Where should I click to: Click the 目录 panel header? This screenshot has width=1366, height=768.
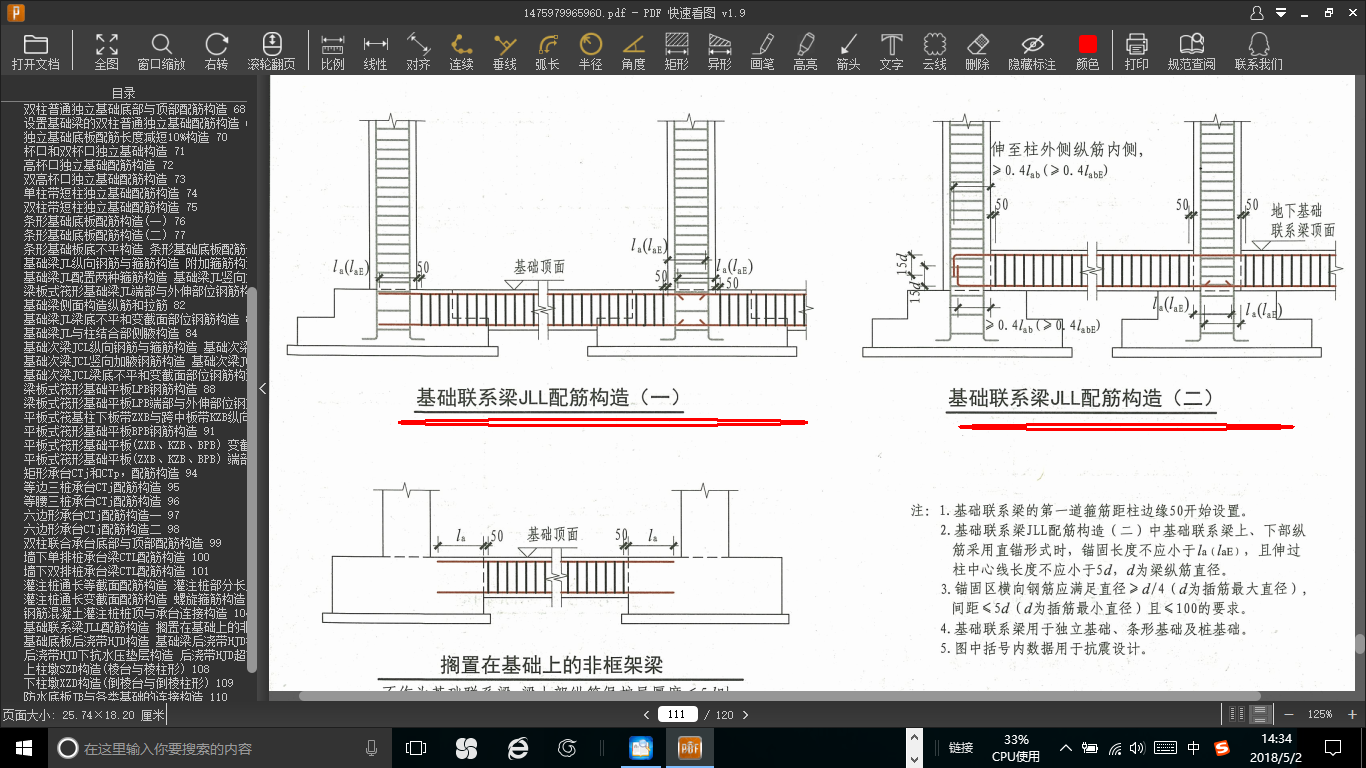click(124, 93)
